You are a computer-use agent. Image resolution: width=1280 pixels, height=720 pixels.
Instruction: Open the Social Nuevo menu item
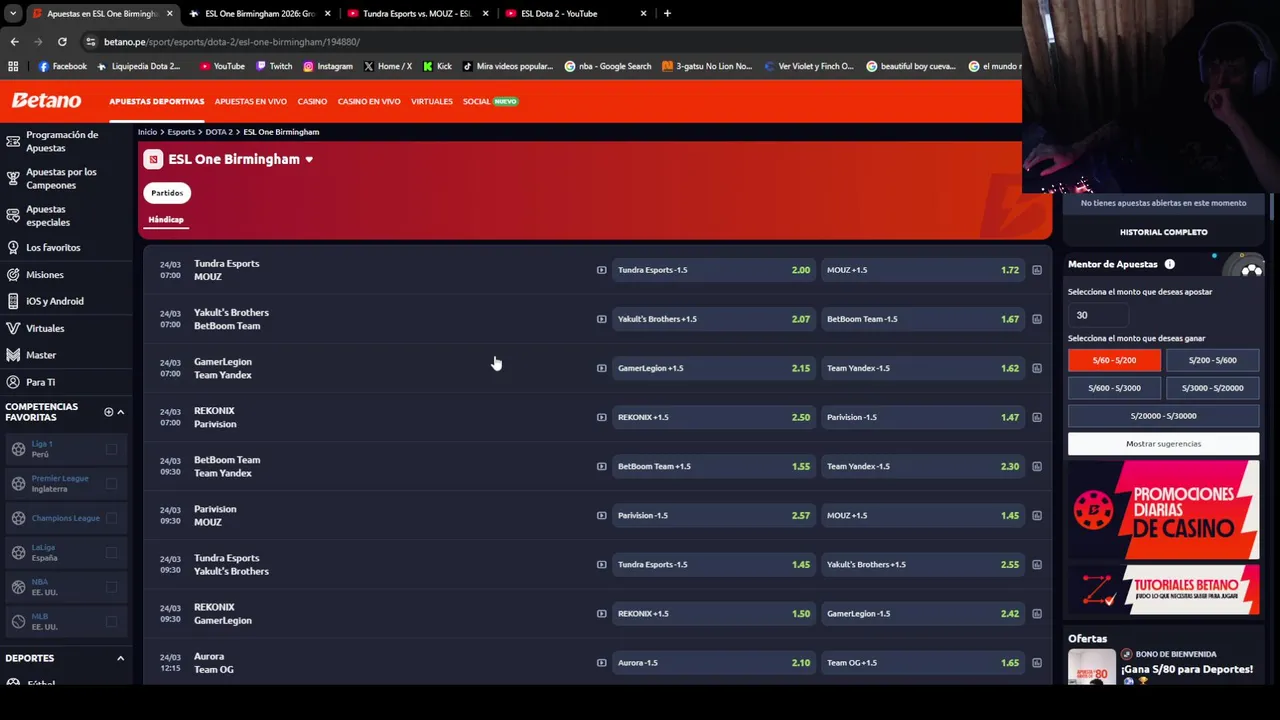pos(490,101)
